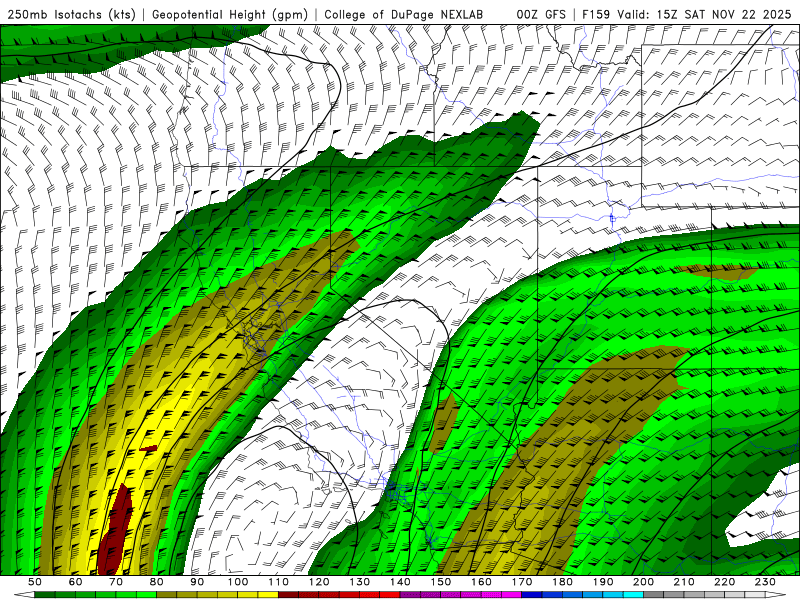Click the '70' legend value
Image resolution: width=800 pixels, height=600 pixels.
[x=116, y=582]
